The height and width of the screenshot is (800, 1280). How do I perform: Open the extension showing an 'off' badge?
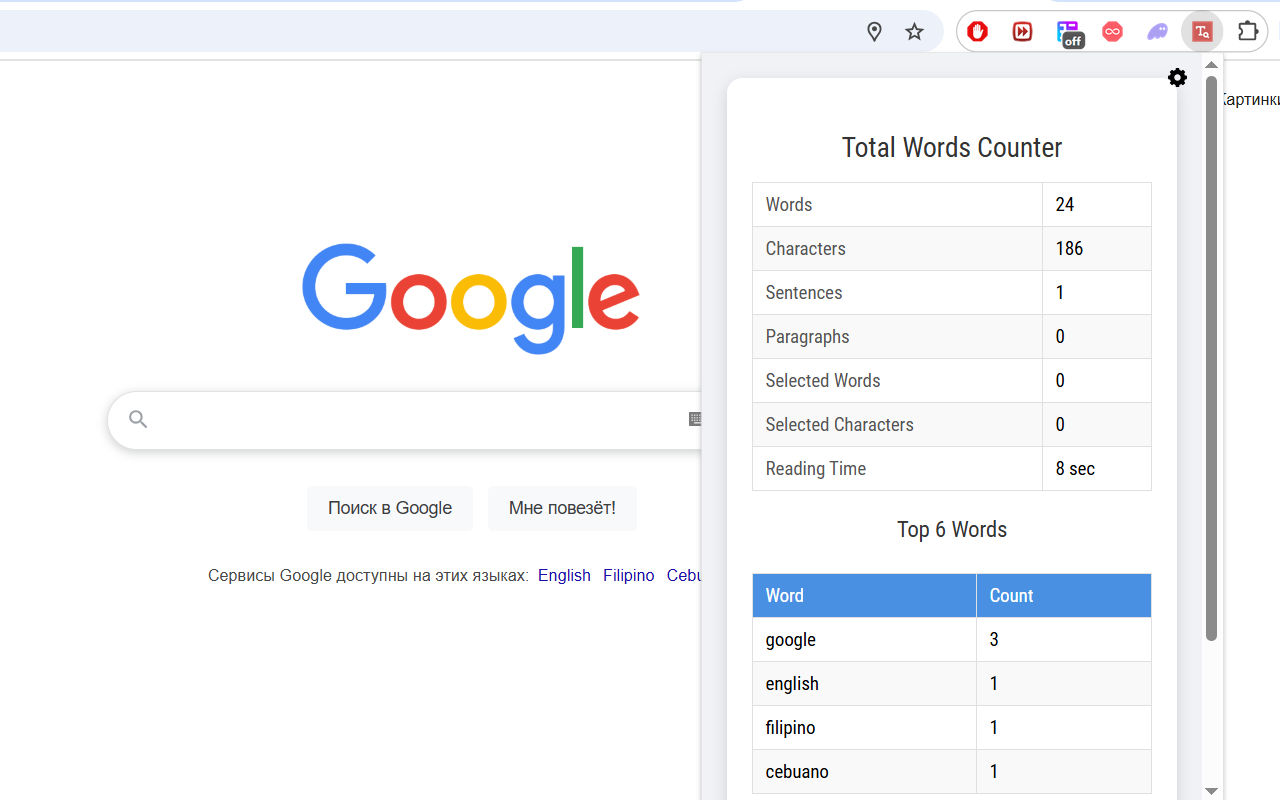(x=1068, y=33)
